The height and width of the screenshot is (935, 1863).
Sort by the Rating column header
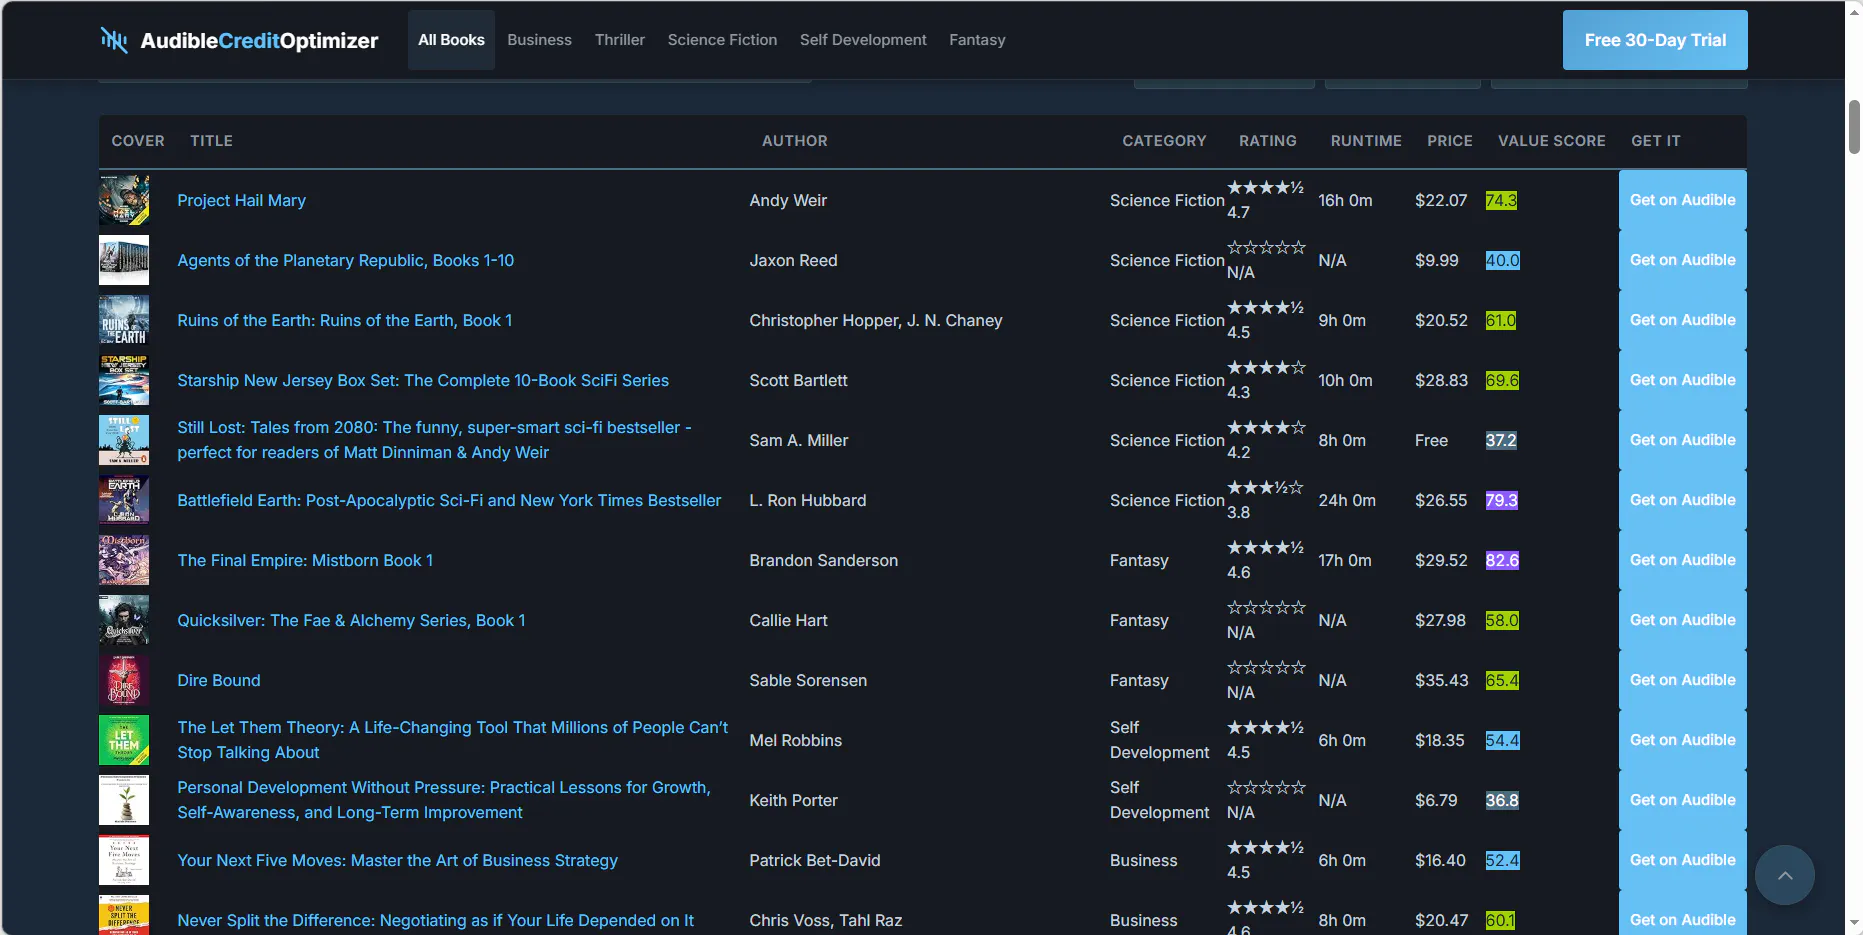point(1267,141)
